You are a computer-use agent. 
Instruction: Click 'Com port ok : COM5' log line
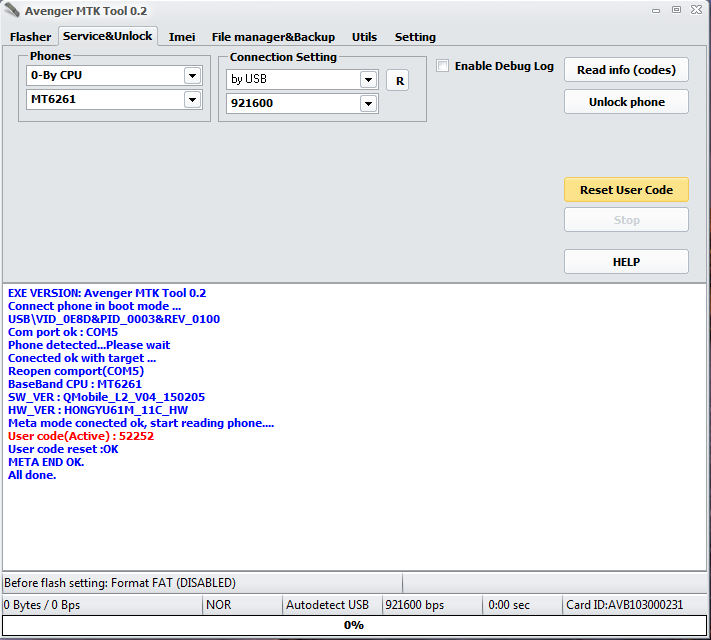63,332
